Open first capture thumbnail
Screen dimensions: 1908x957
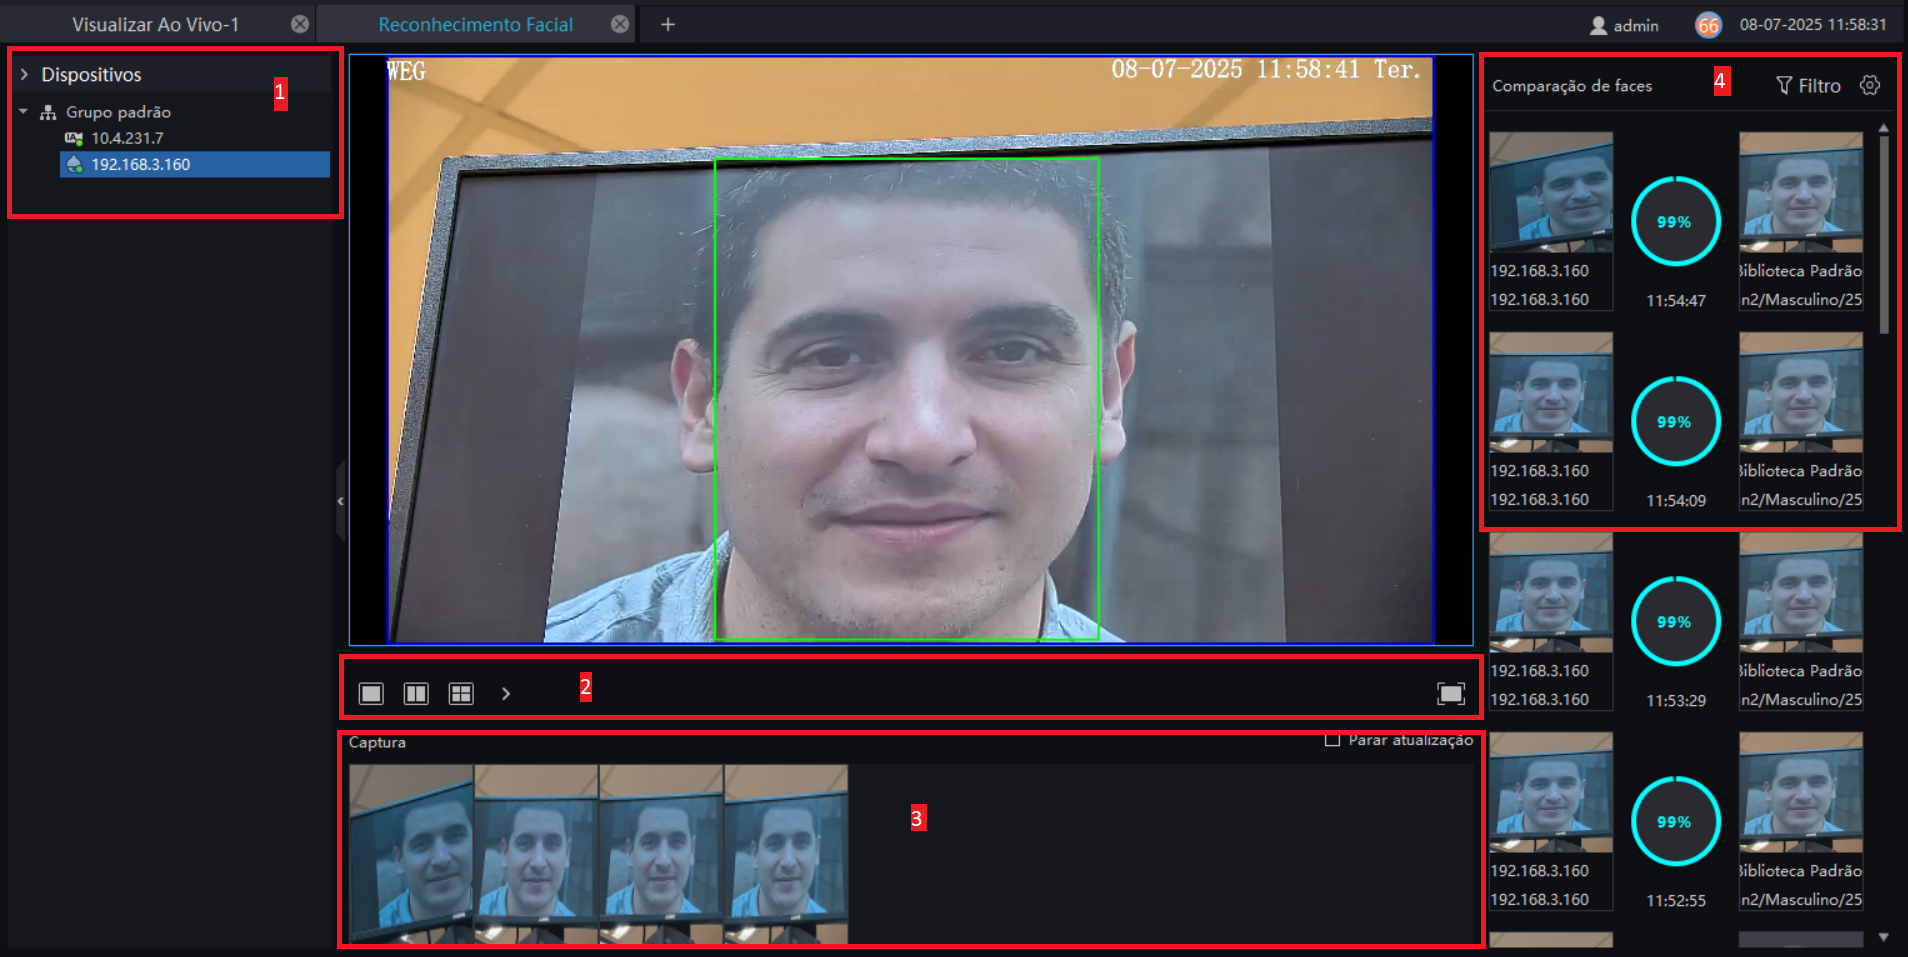point(411,854)
